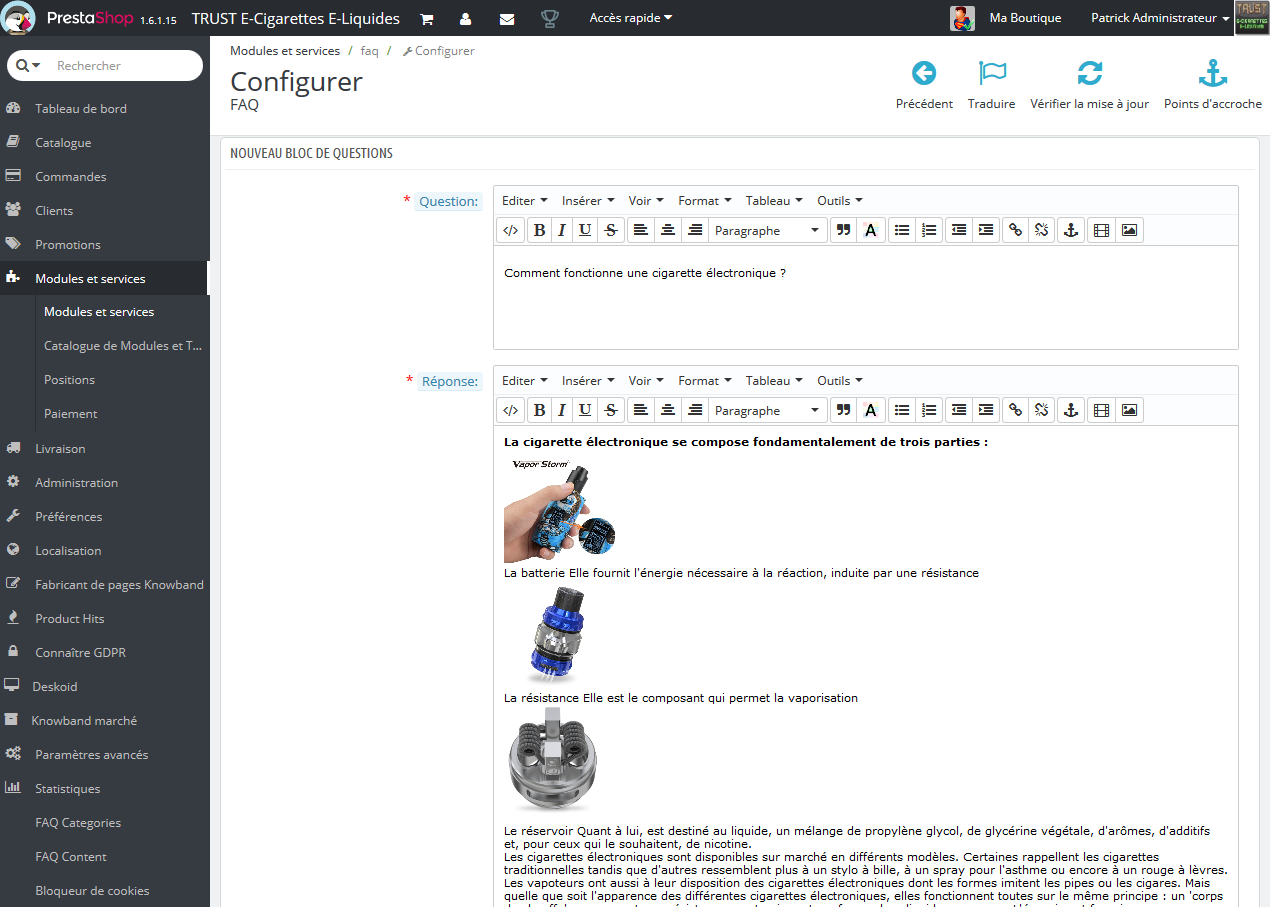The height and width of the screenshot is (907, 1270).
Task: Open Paragraphe format dropdown in Question editor
Action: pos(767,230)
